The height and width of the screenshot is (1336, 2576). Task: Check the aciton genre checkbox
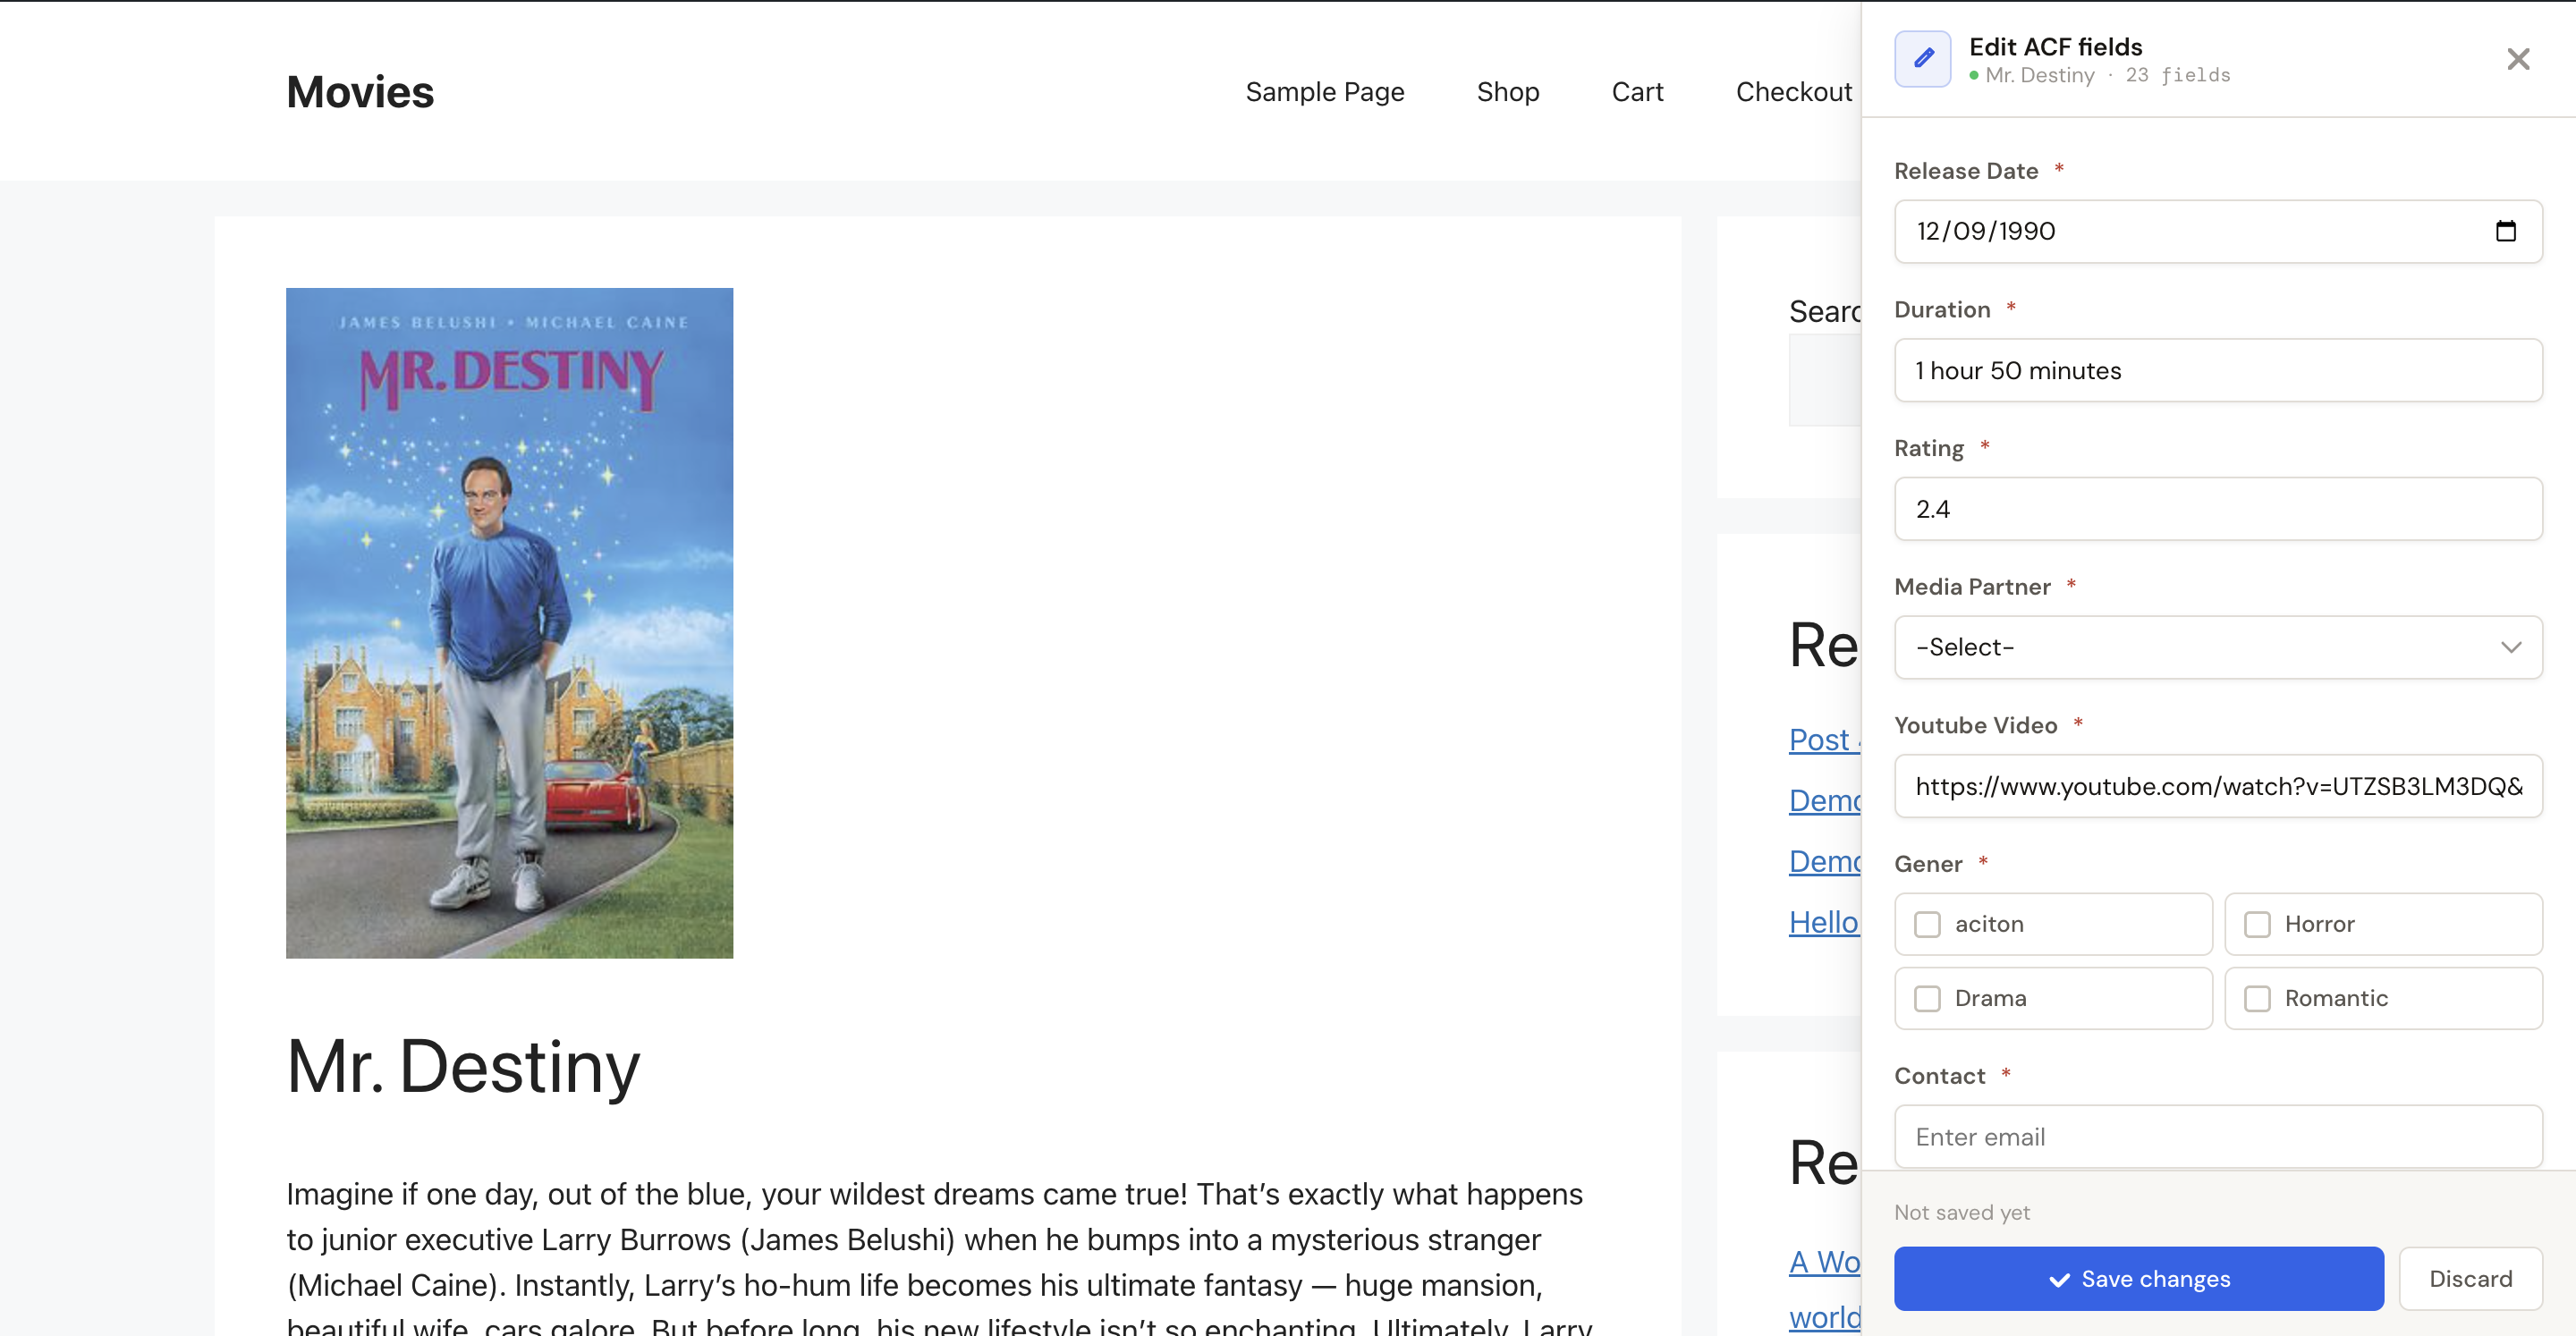tap(1927, 924)
